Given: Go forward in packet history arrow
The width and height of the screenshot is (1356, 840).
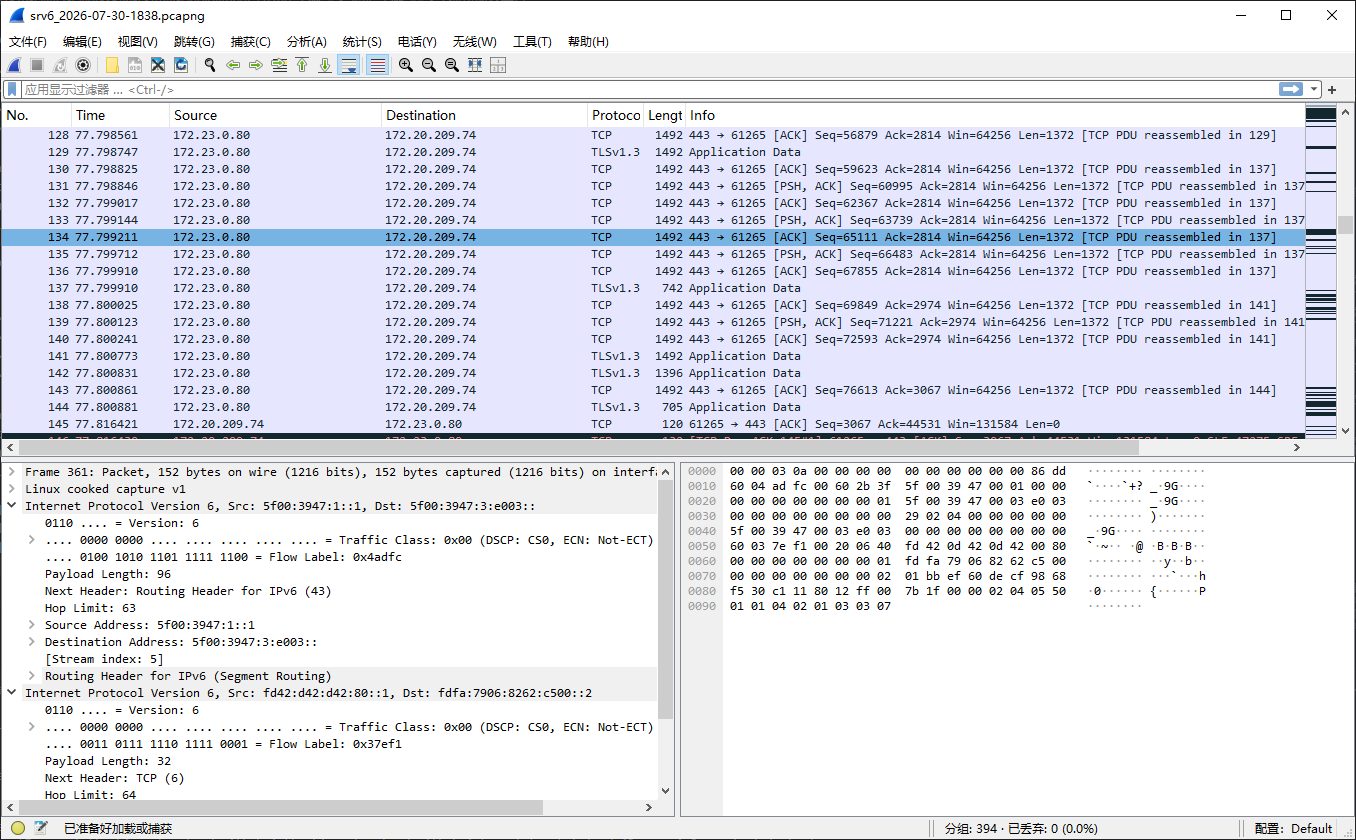Looking at the screenshot, I should 256,65.
